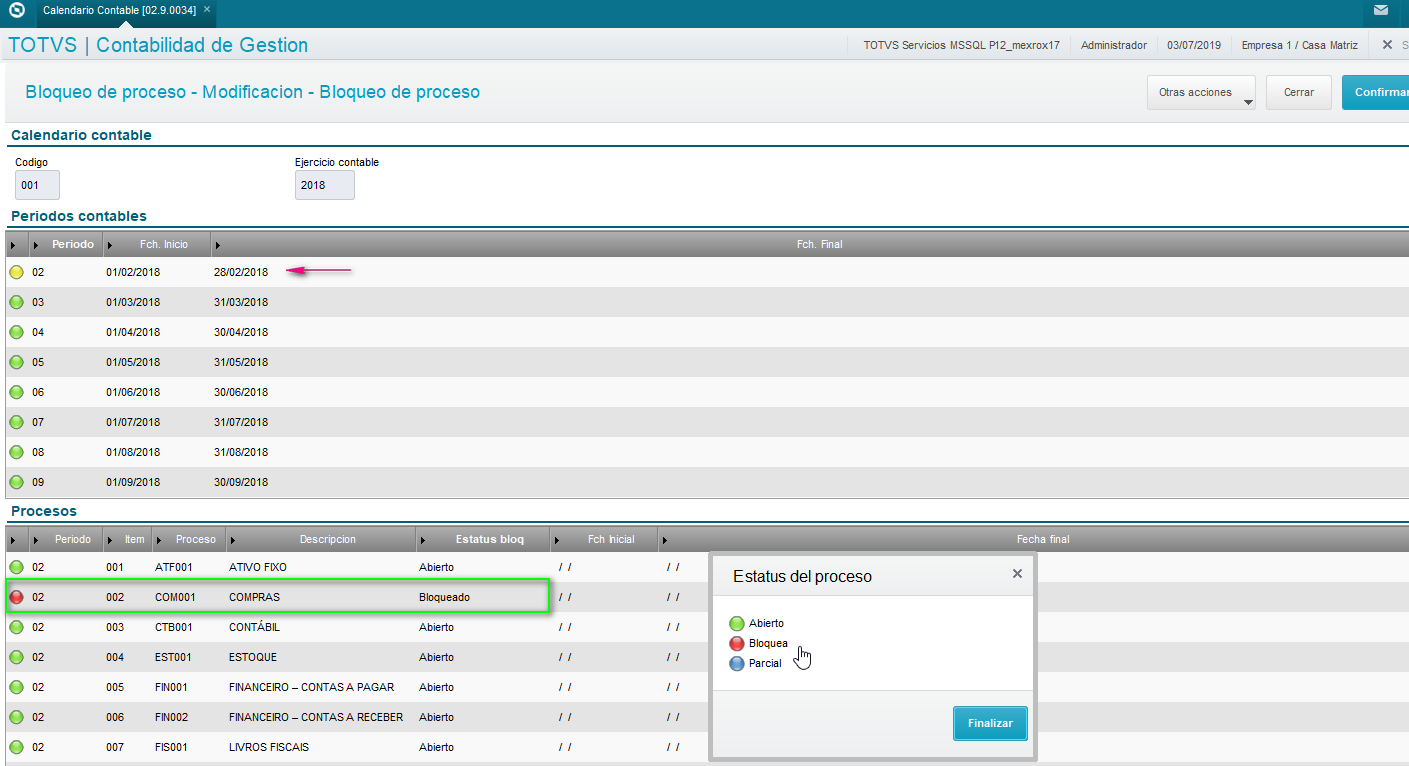Screen dimensions: 1409x766
Task: Click blue Parcial legend icon
Action: (x=737, y=664)
